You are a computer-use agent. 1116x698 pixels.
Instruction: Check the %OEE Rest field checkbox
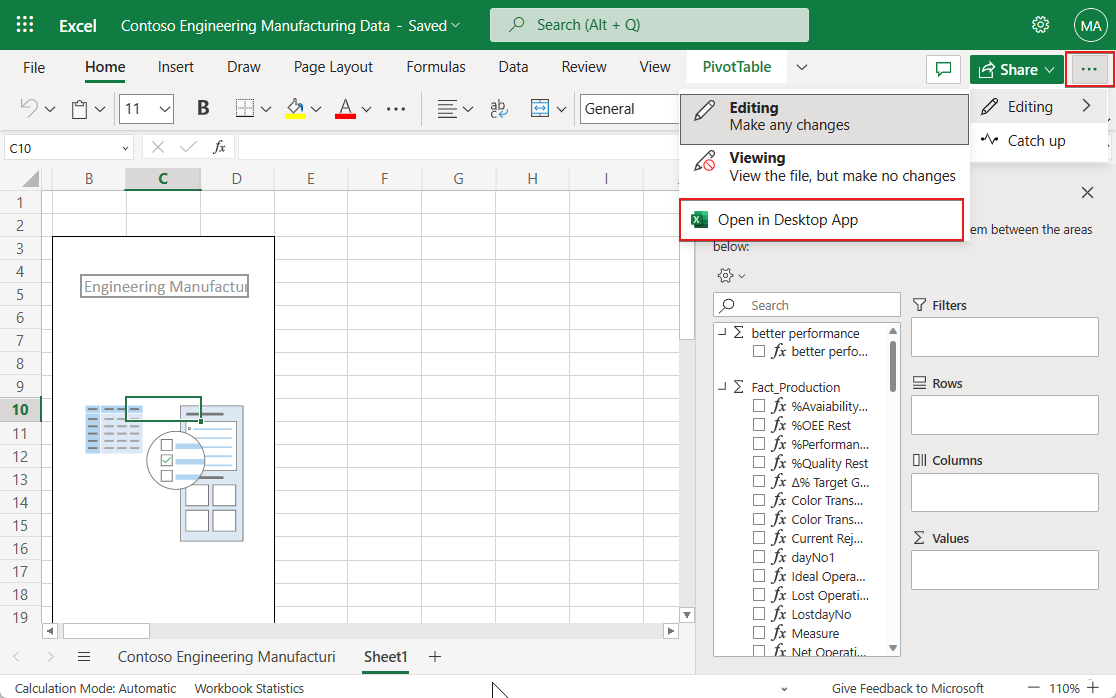click(x=758, y=424)
